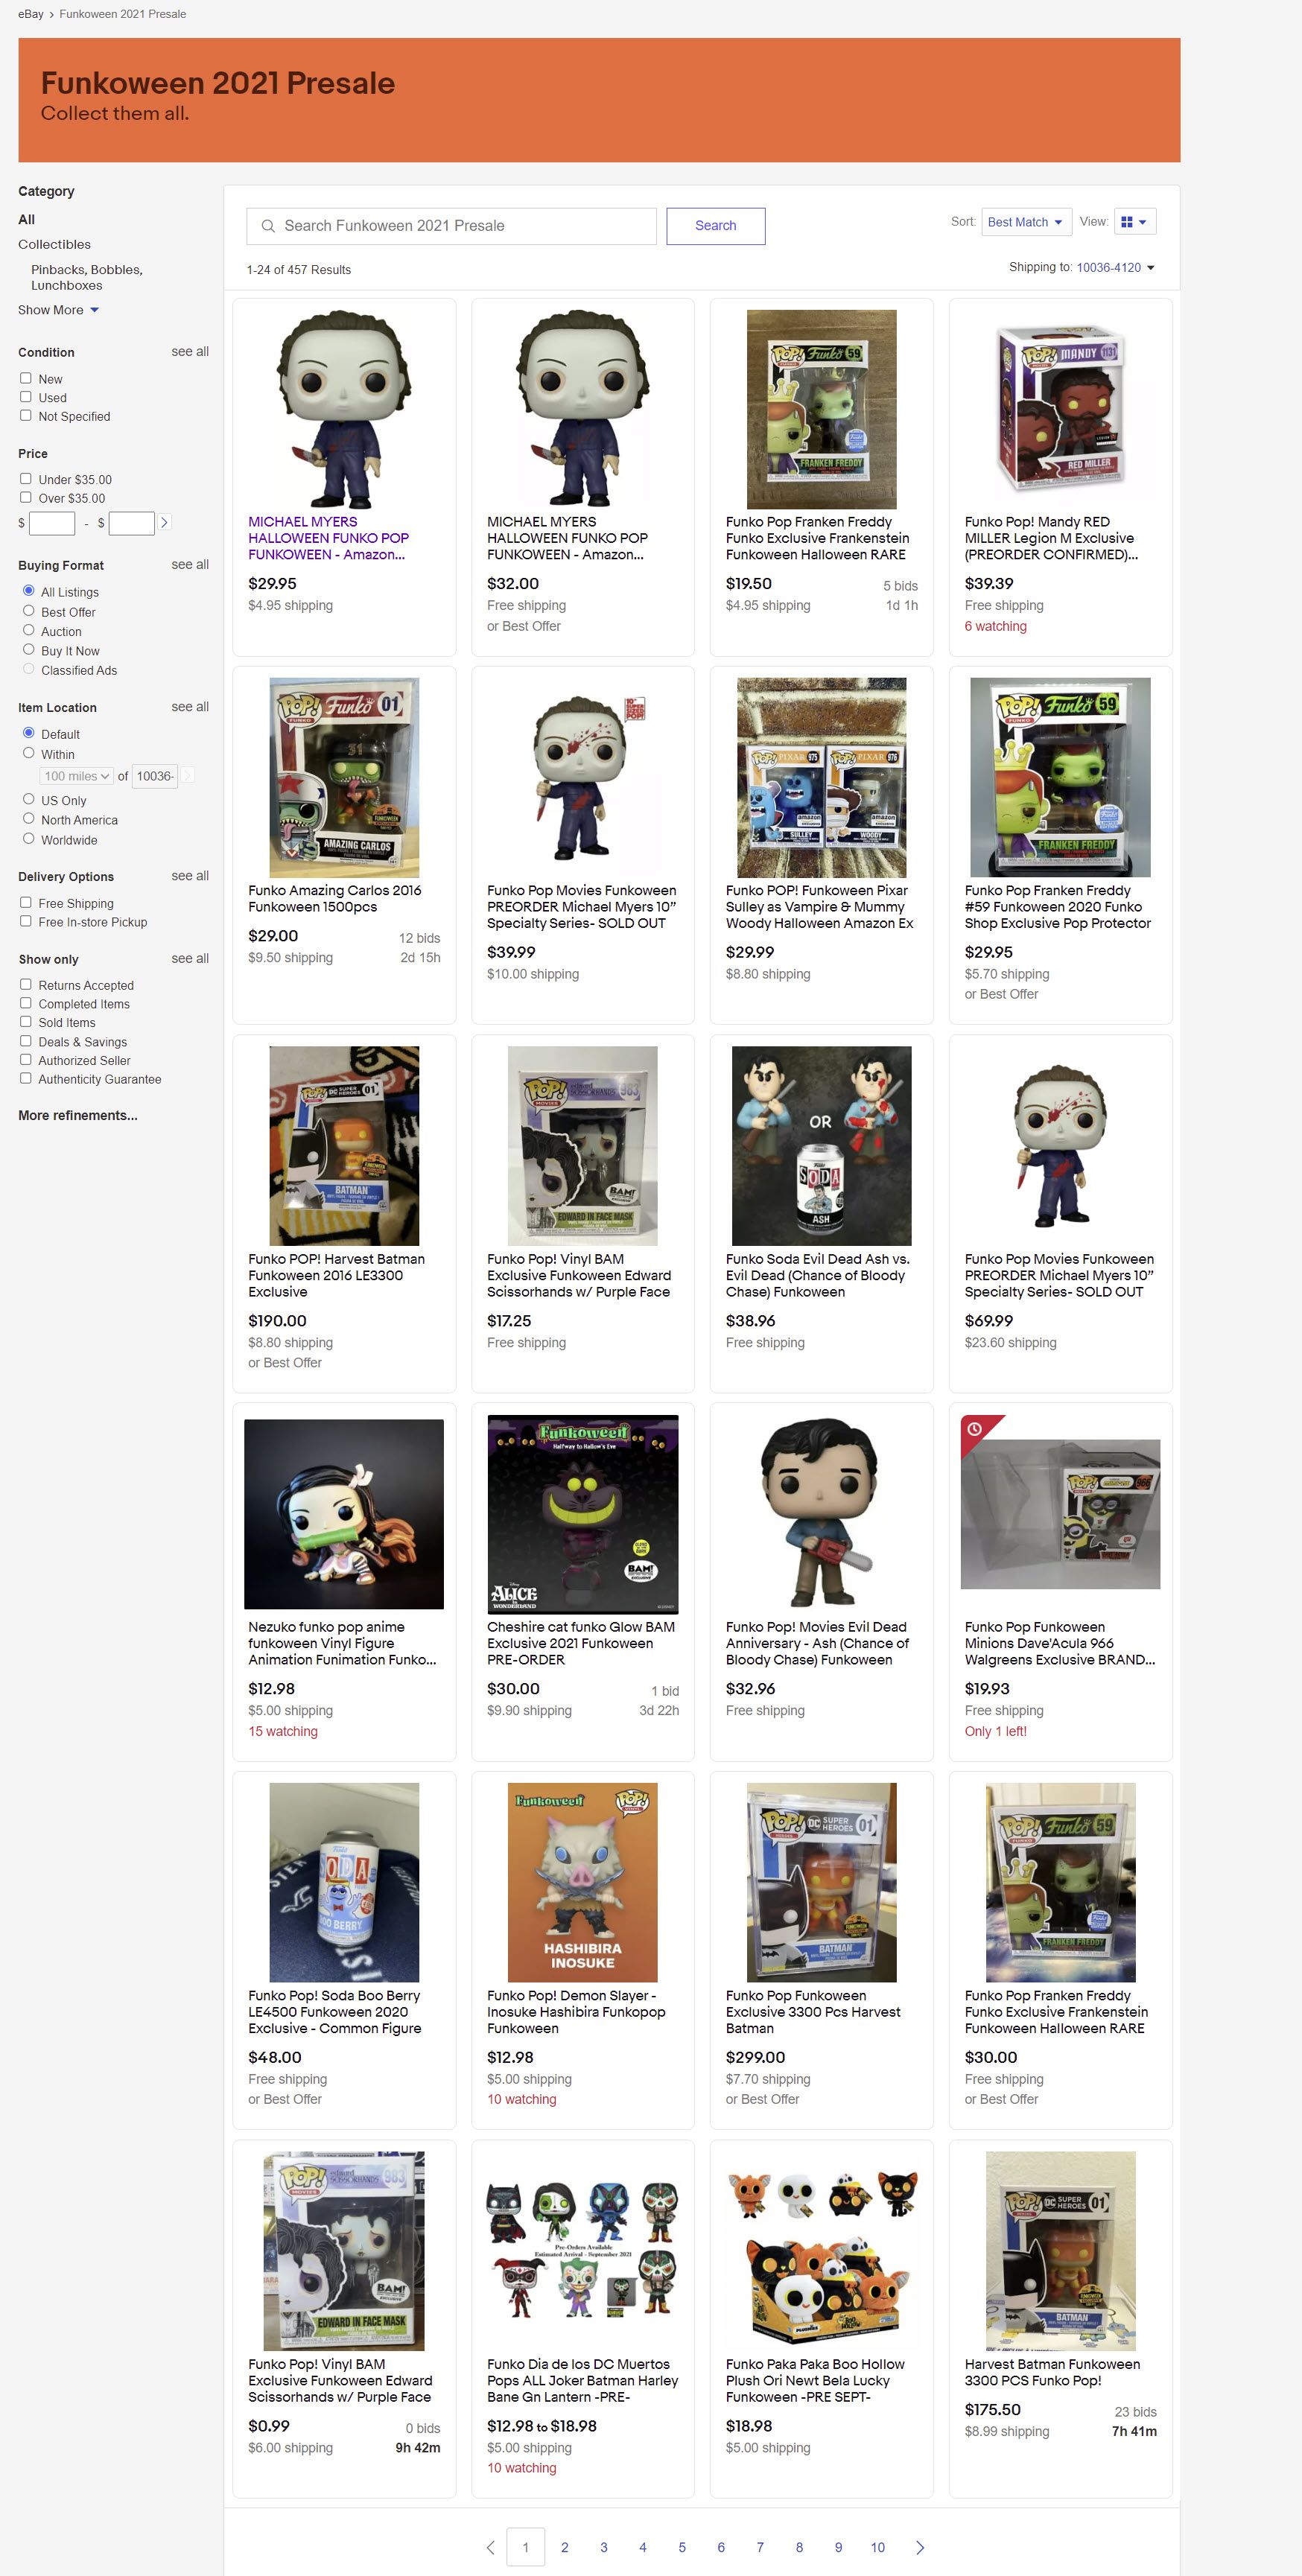Screen dimensions: 1302x2576
Task: Open the Shipping to zip code arrow
Action: pos(1150,268)
